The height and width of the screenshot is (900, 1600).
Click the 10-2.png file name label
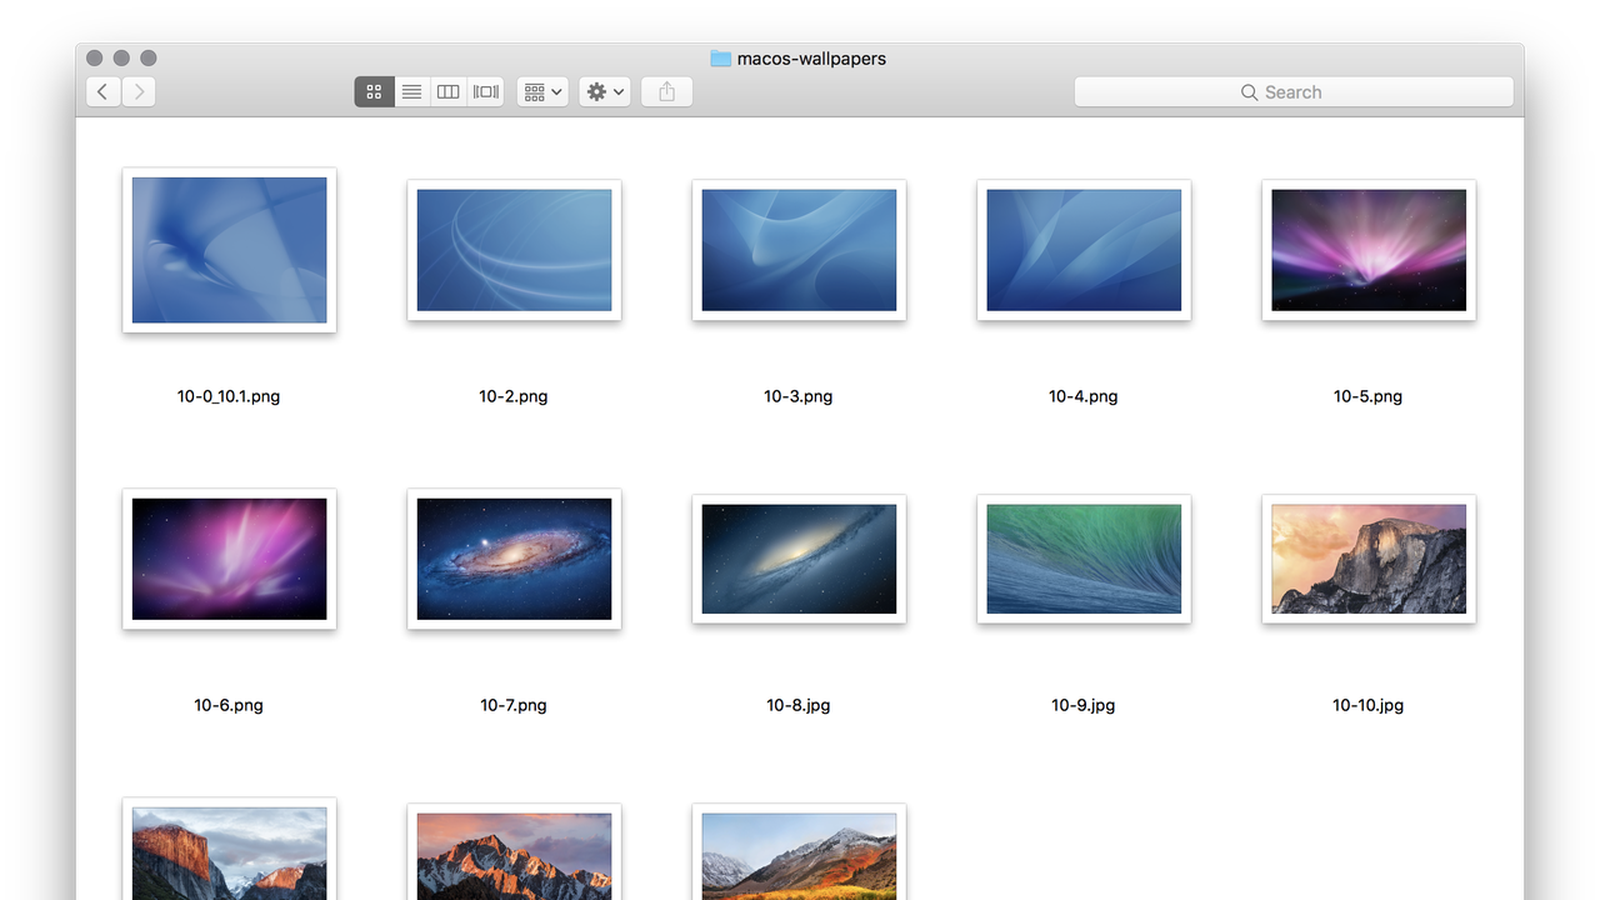tap(514, 396)
